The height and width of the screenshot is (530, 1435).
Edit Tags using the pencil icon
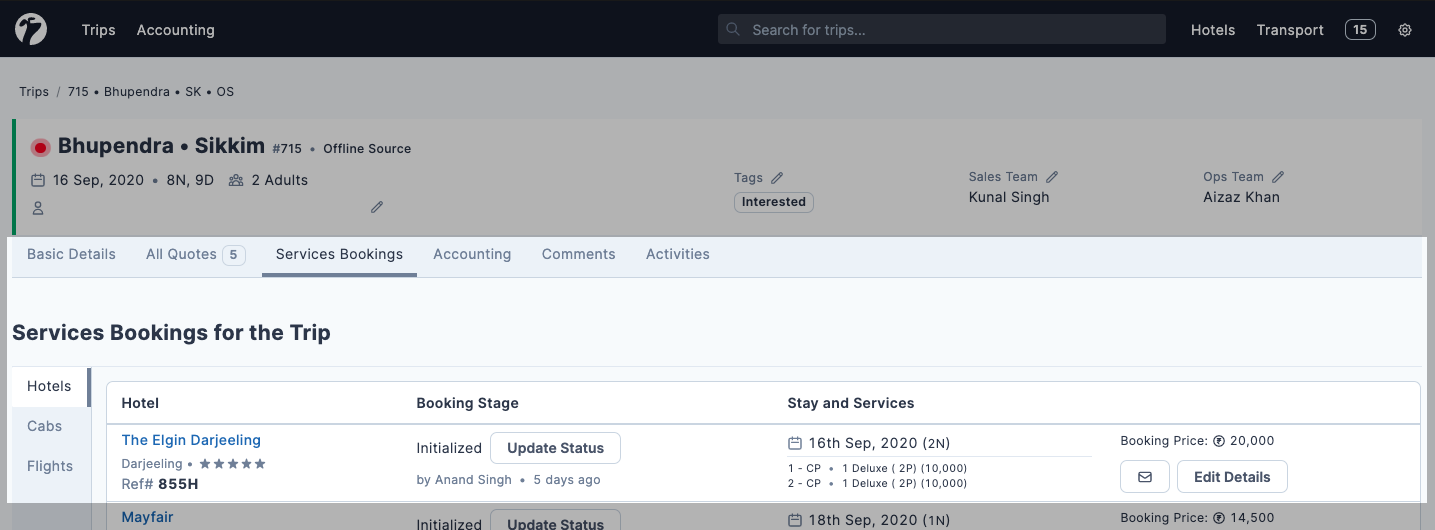point(777,177)
